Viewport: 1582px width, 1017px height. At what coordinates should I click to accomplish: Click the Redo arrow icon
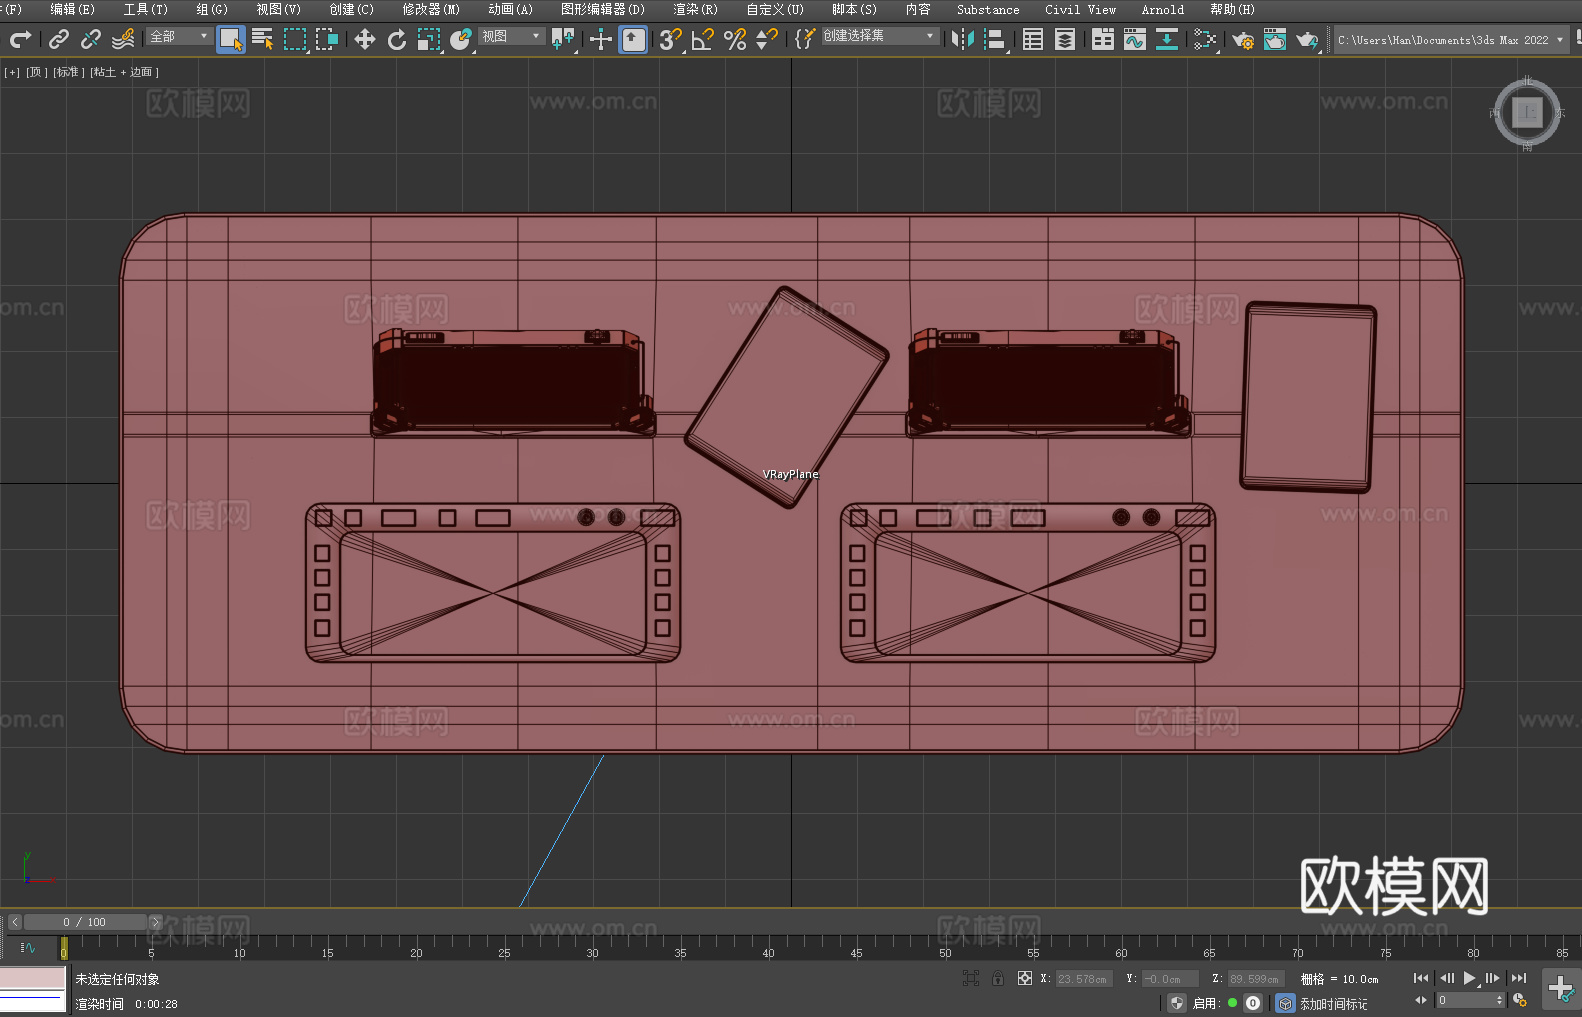point(20,39)
